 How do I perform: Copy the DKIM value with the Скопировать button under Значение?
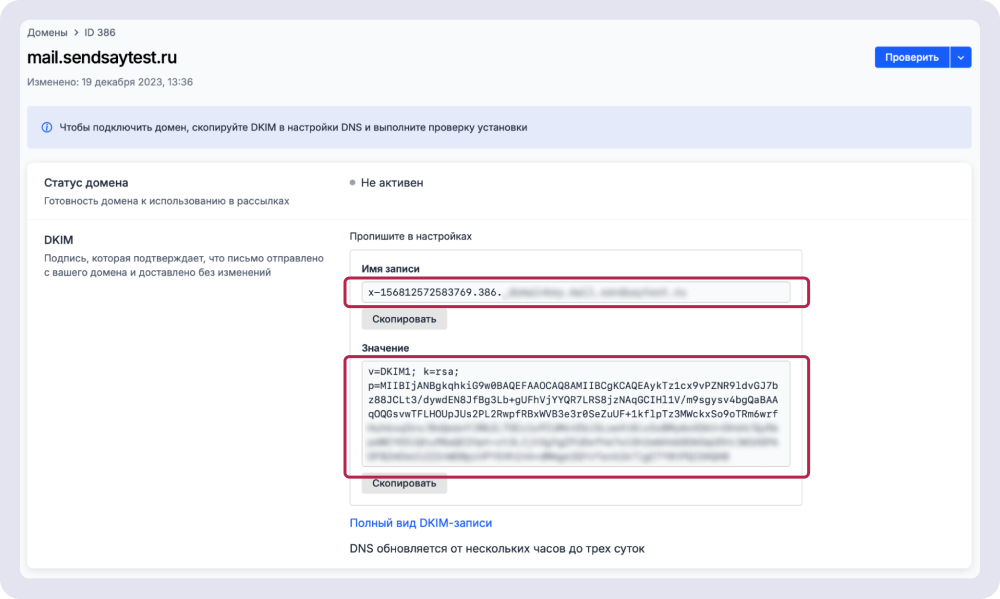point(404,483)
